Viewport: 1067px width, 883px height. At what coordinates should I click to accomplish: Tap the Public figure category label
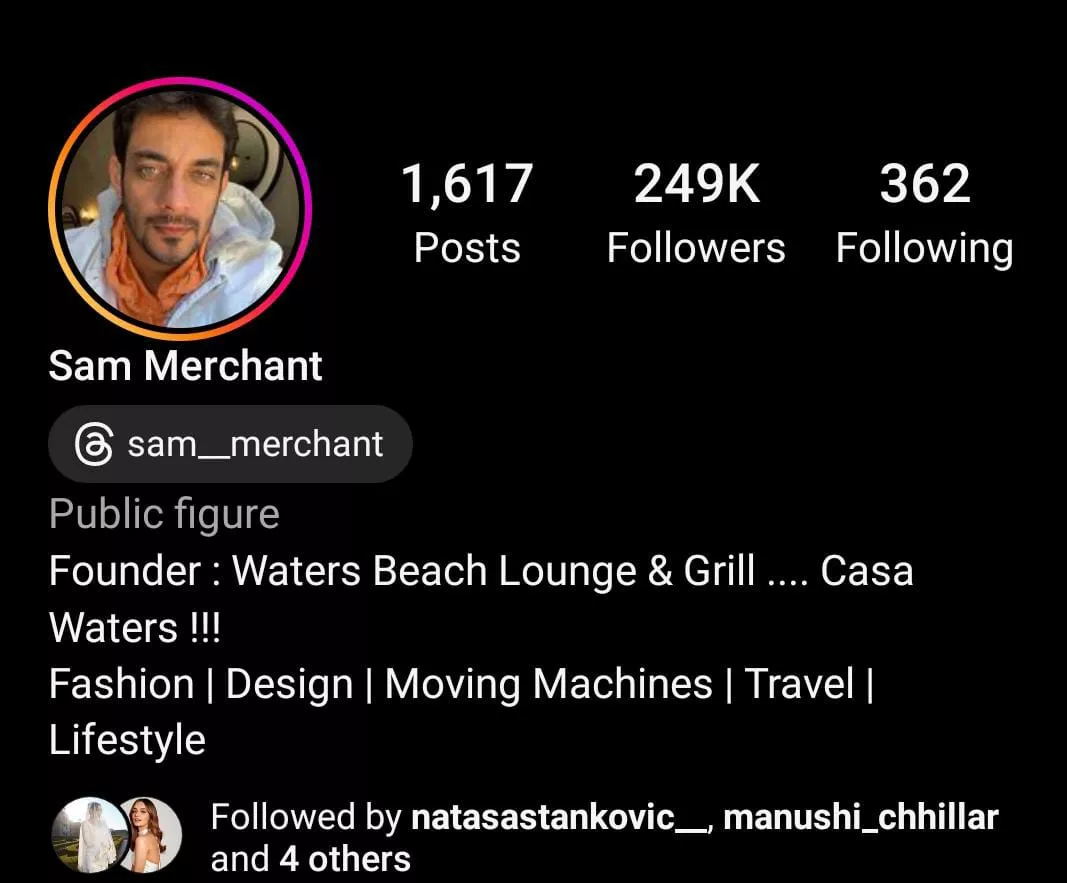tap(164, 514)
